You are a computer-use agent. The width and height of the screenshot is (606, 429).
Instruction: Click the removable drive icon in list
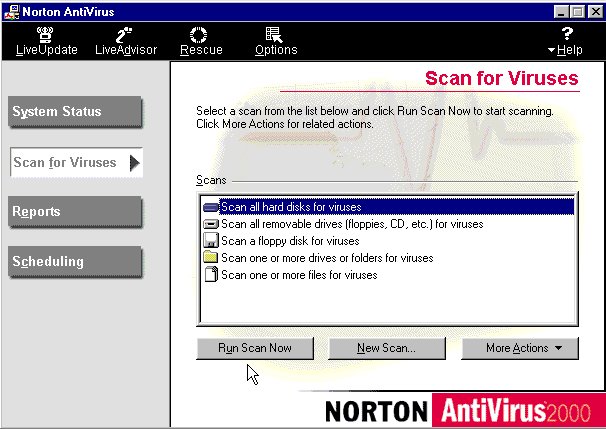(210, 224)
